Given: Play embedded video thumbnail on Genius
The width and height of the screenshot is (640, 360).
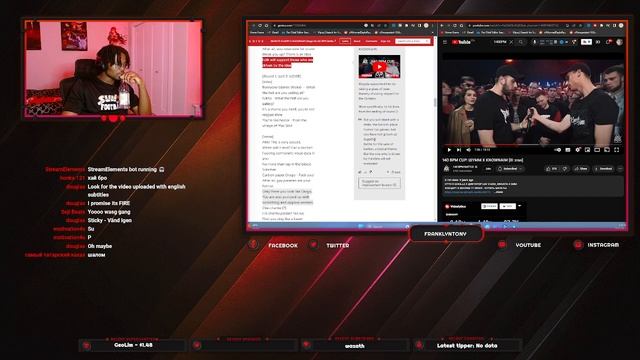Looking at the screenshot, I should coord(379,67).
